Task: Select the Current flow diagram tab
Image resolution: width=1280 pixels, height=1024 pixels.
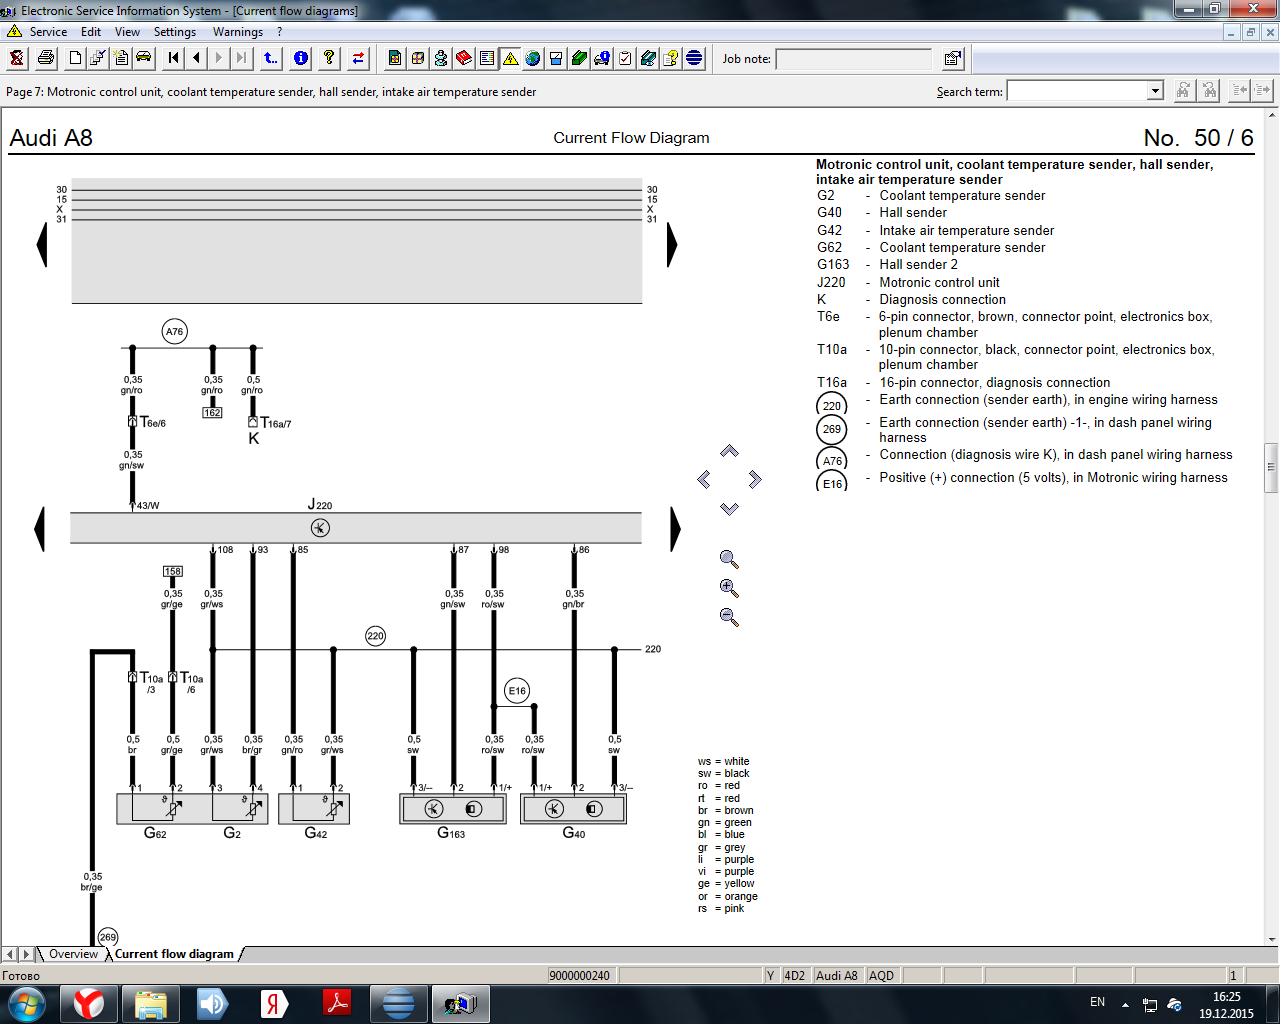Action: [174, 954]
